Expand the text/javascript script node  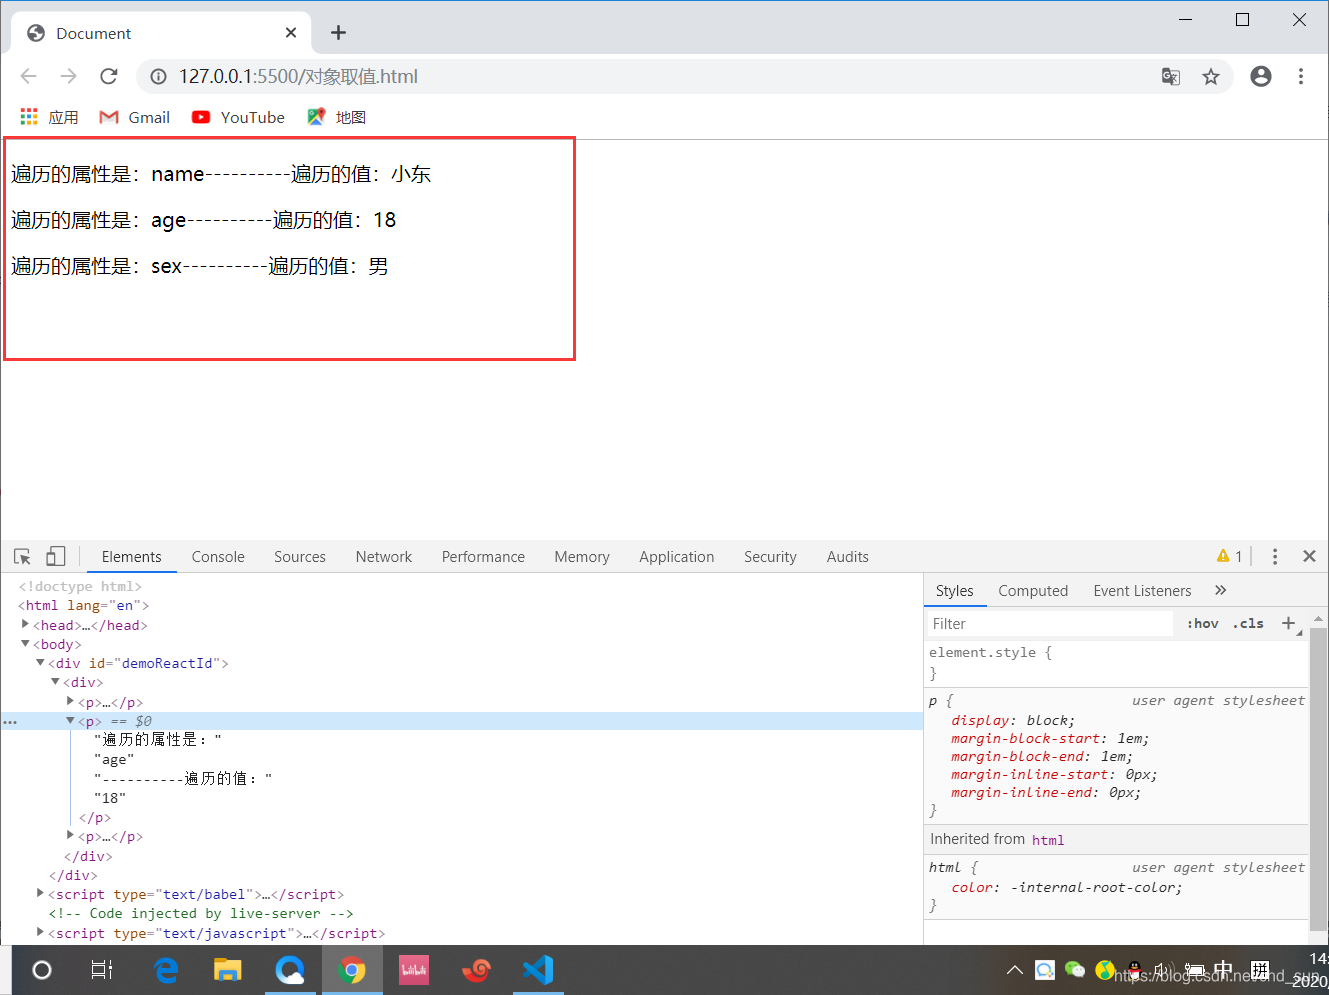coord(40,932)
